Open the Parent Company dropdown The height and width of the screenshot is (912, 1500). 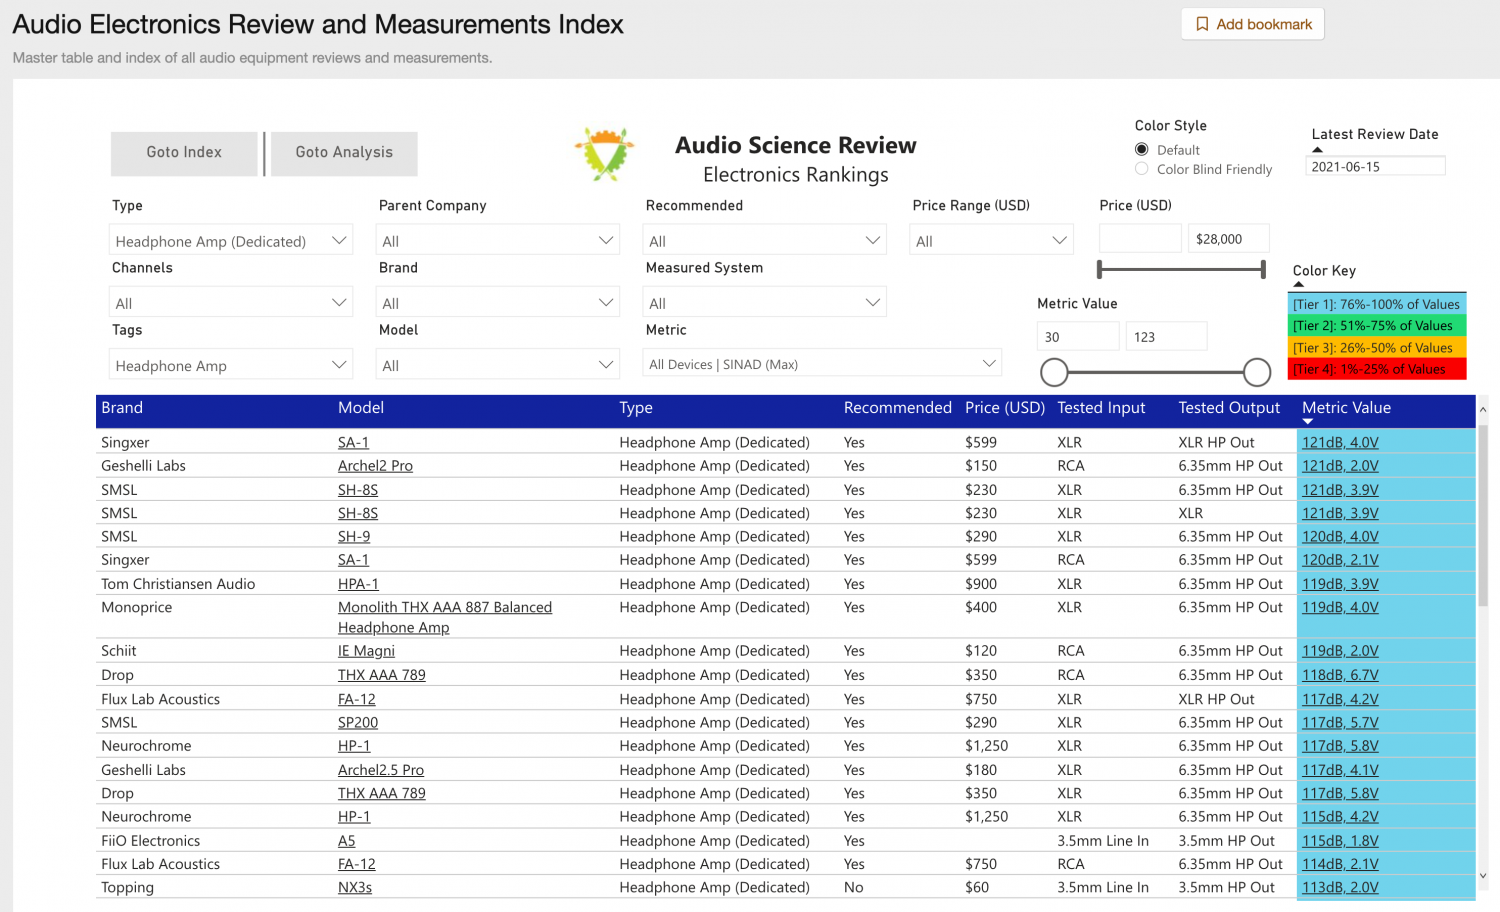pyautogui.click(x=498, y=240)
